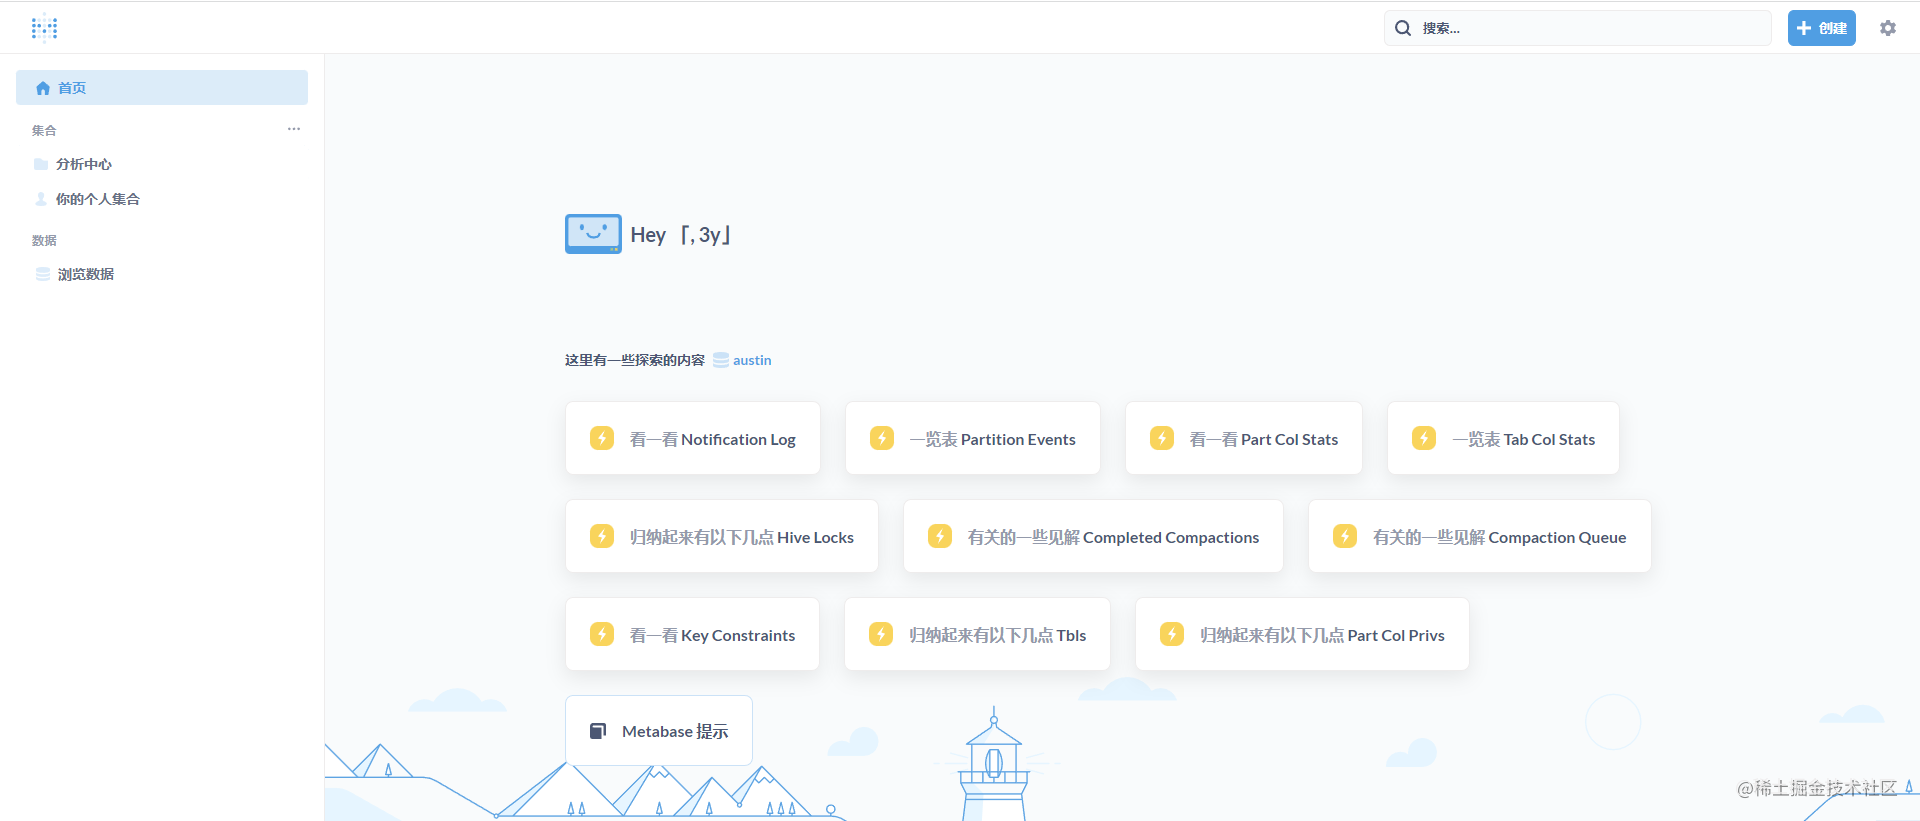The image size is (1920, 821).
Task: Click the database icon beside austin
Action: (721, 360)
